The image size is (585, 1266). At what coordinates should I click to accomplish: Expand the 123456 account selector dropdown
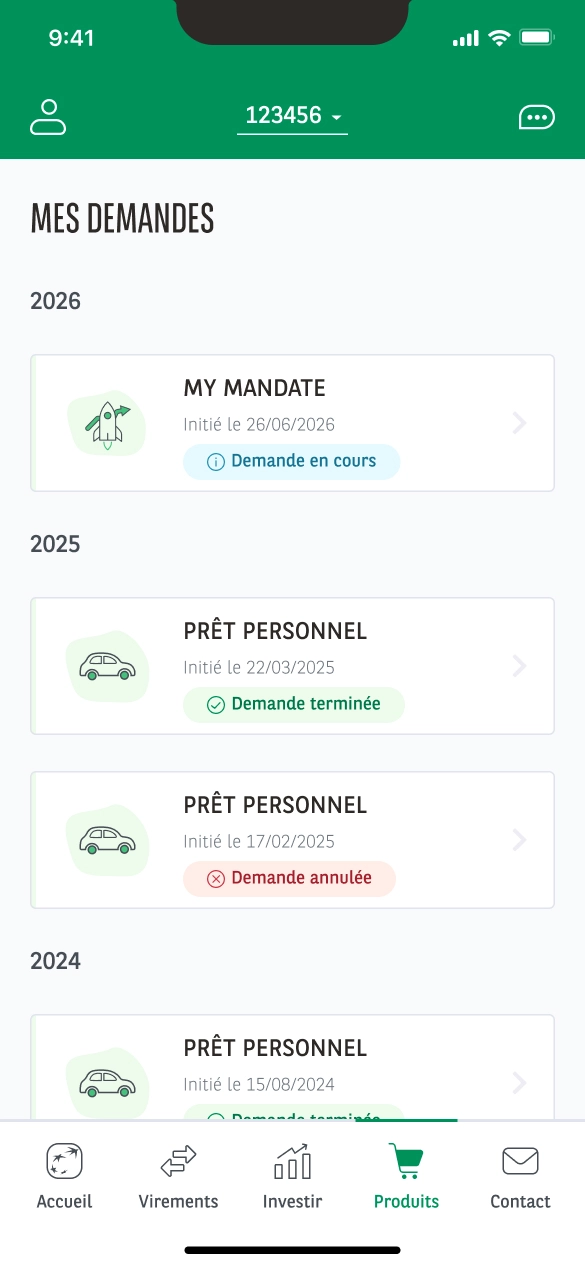coord(293,116)
